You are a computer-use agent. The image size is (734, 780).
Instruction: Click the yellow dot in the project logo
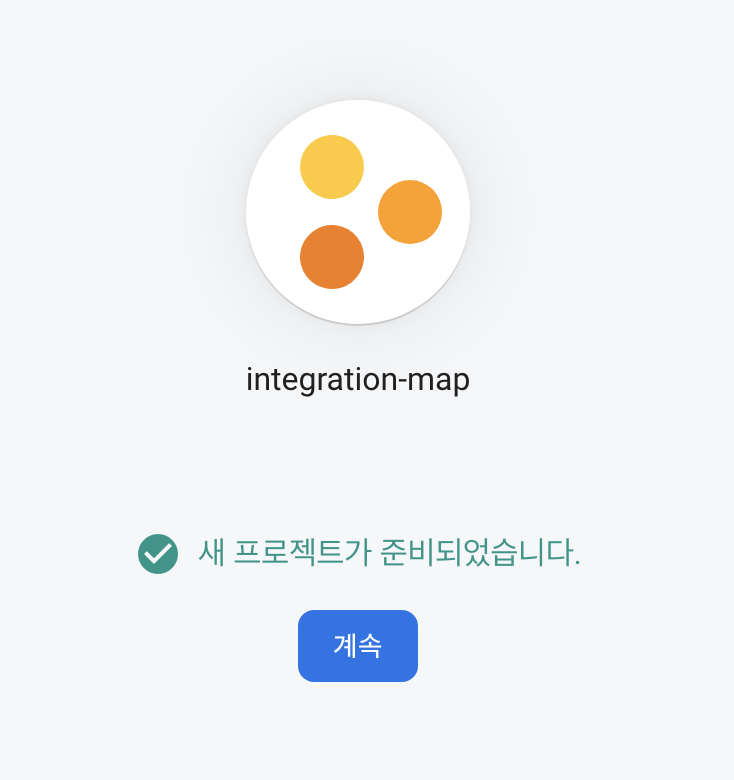(332, 167)
